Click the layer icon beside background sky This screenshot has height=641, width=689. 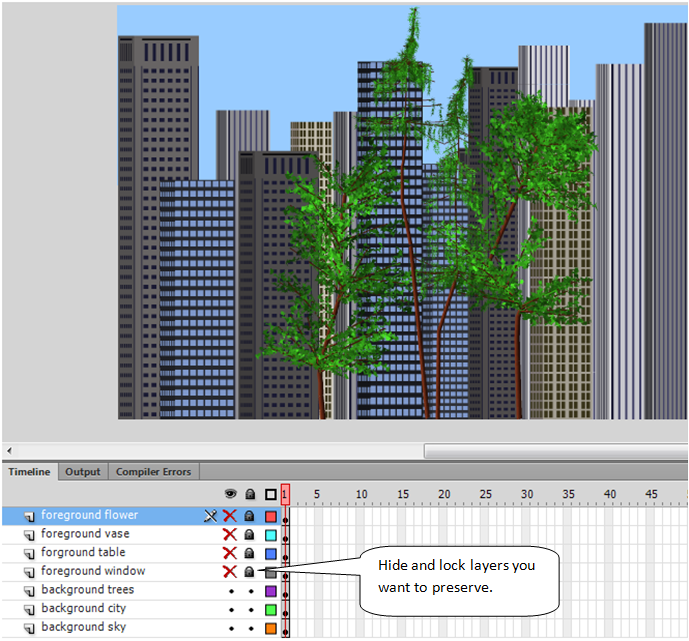[29, 628]
